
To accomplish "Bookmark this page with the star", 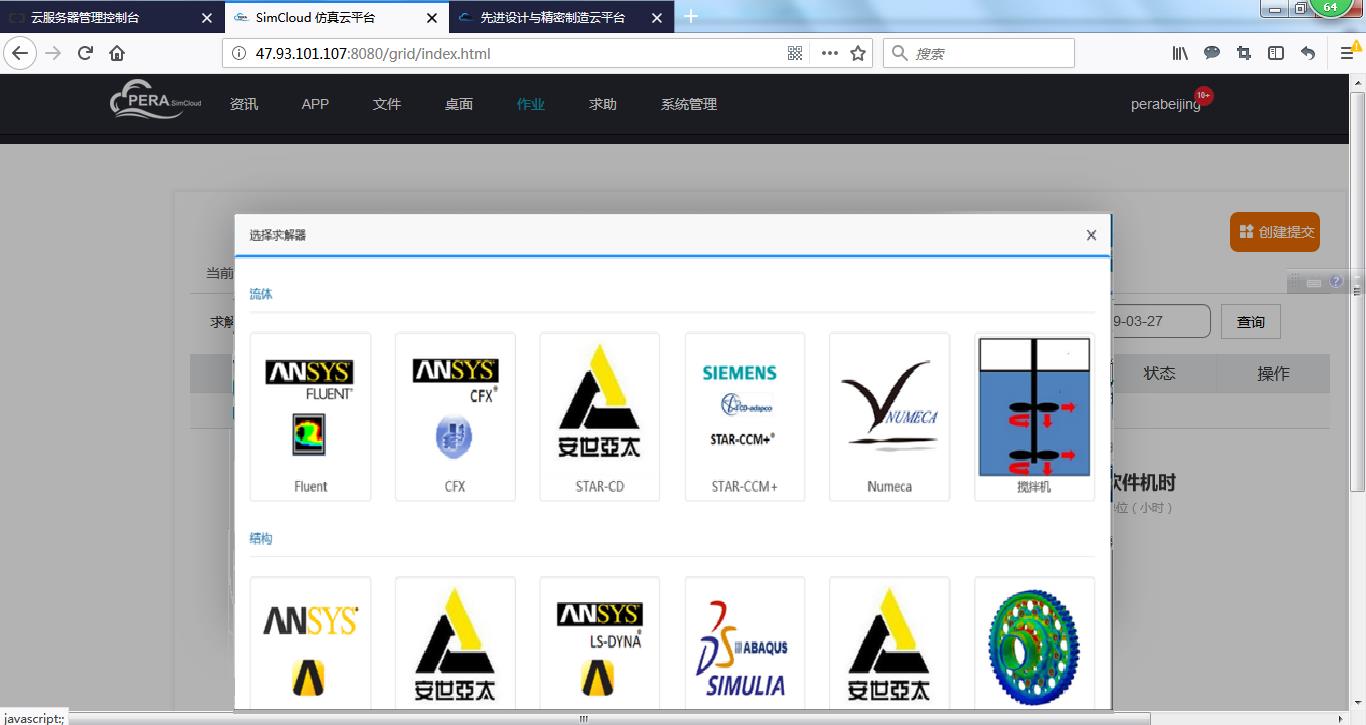I will [x=858, y=53].
